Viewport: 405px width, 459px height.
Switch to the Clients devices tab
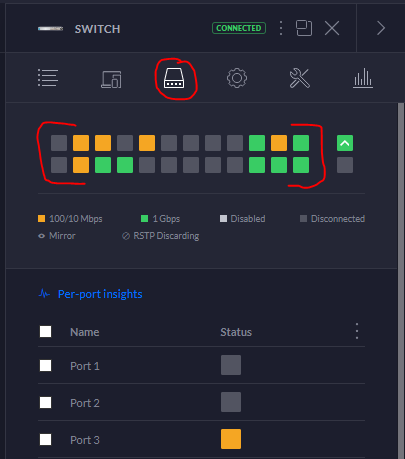click(111, 79)
